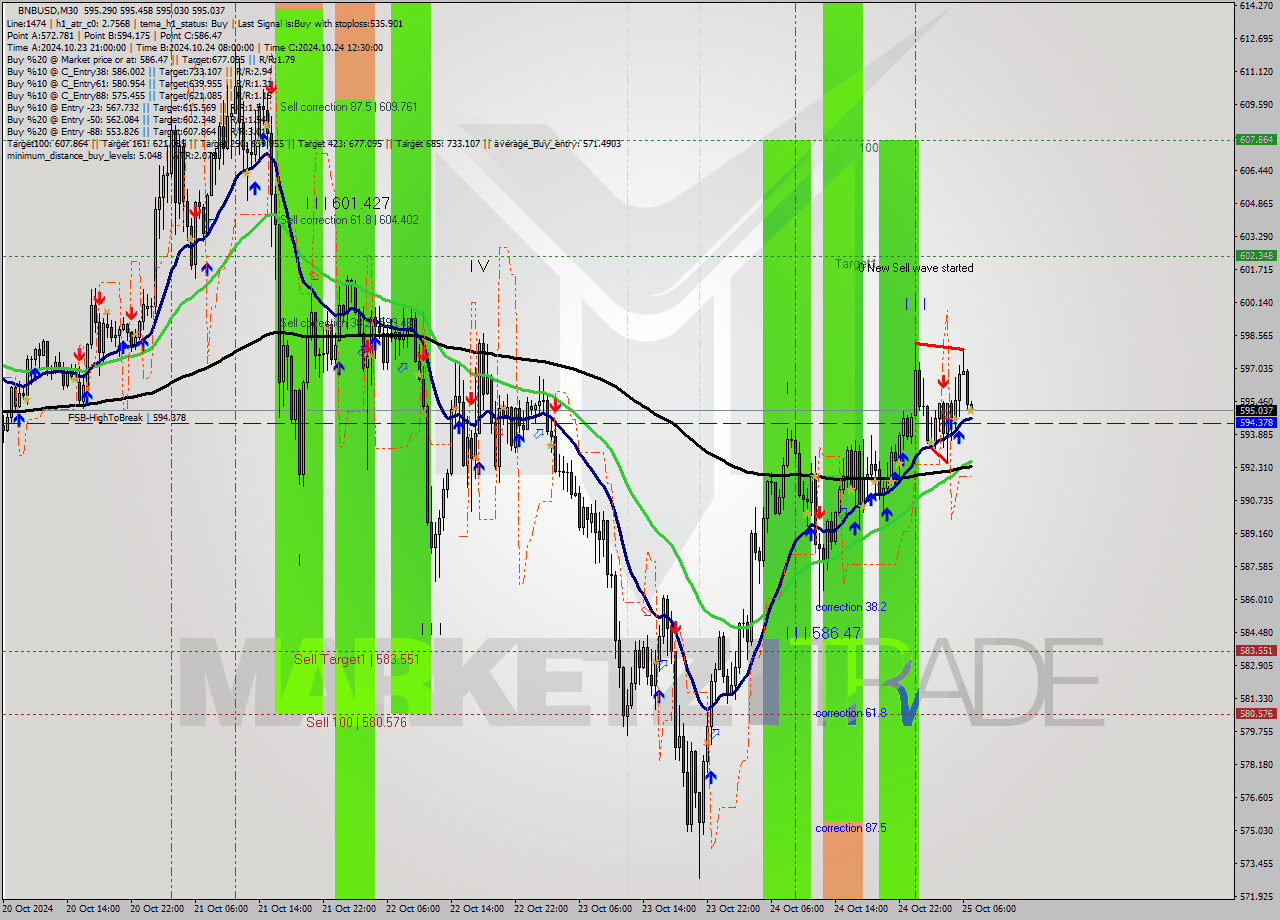The height and width of the screenshot is (920, 1280).
Task: Click the '21 Oct 22:00' time axis label
Action: (348, 909)
